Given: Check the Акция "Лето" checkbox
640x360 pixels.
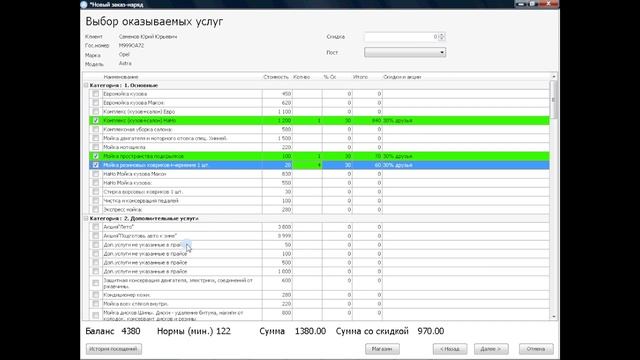Looking at the screenshot, I should point(96,227).
